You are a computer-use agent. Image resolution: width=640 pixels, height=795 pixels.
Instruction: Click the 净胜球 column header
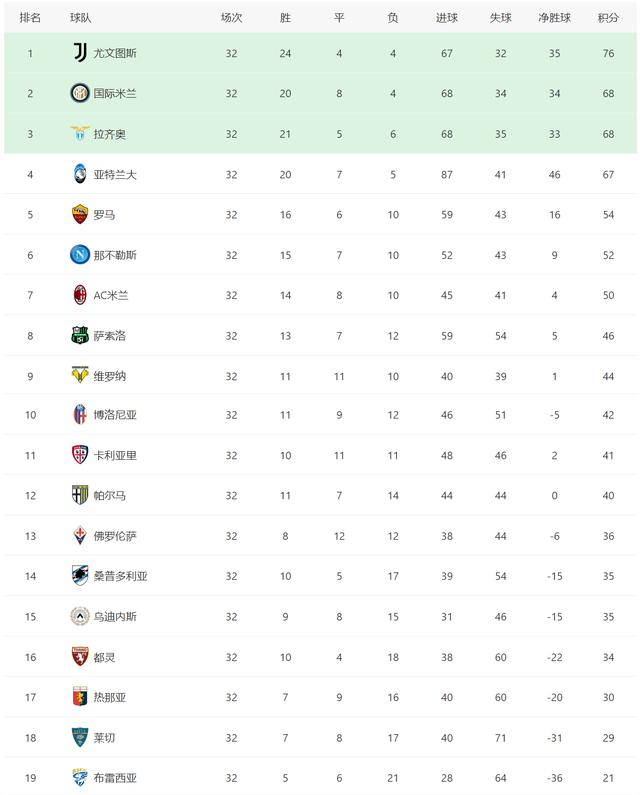point(553,17)
